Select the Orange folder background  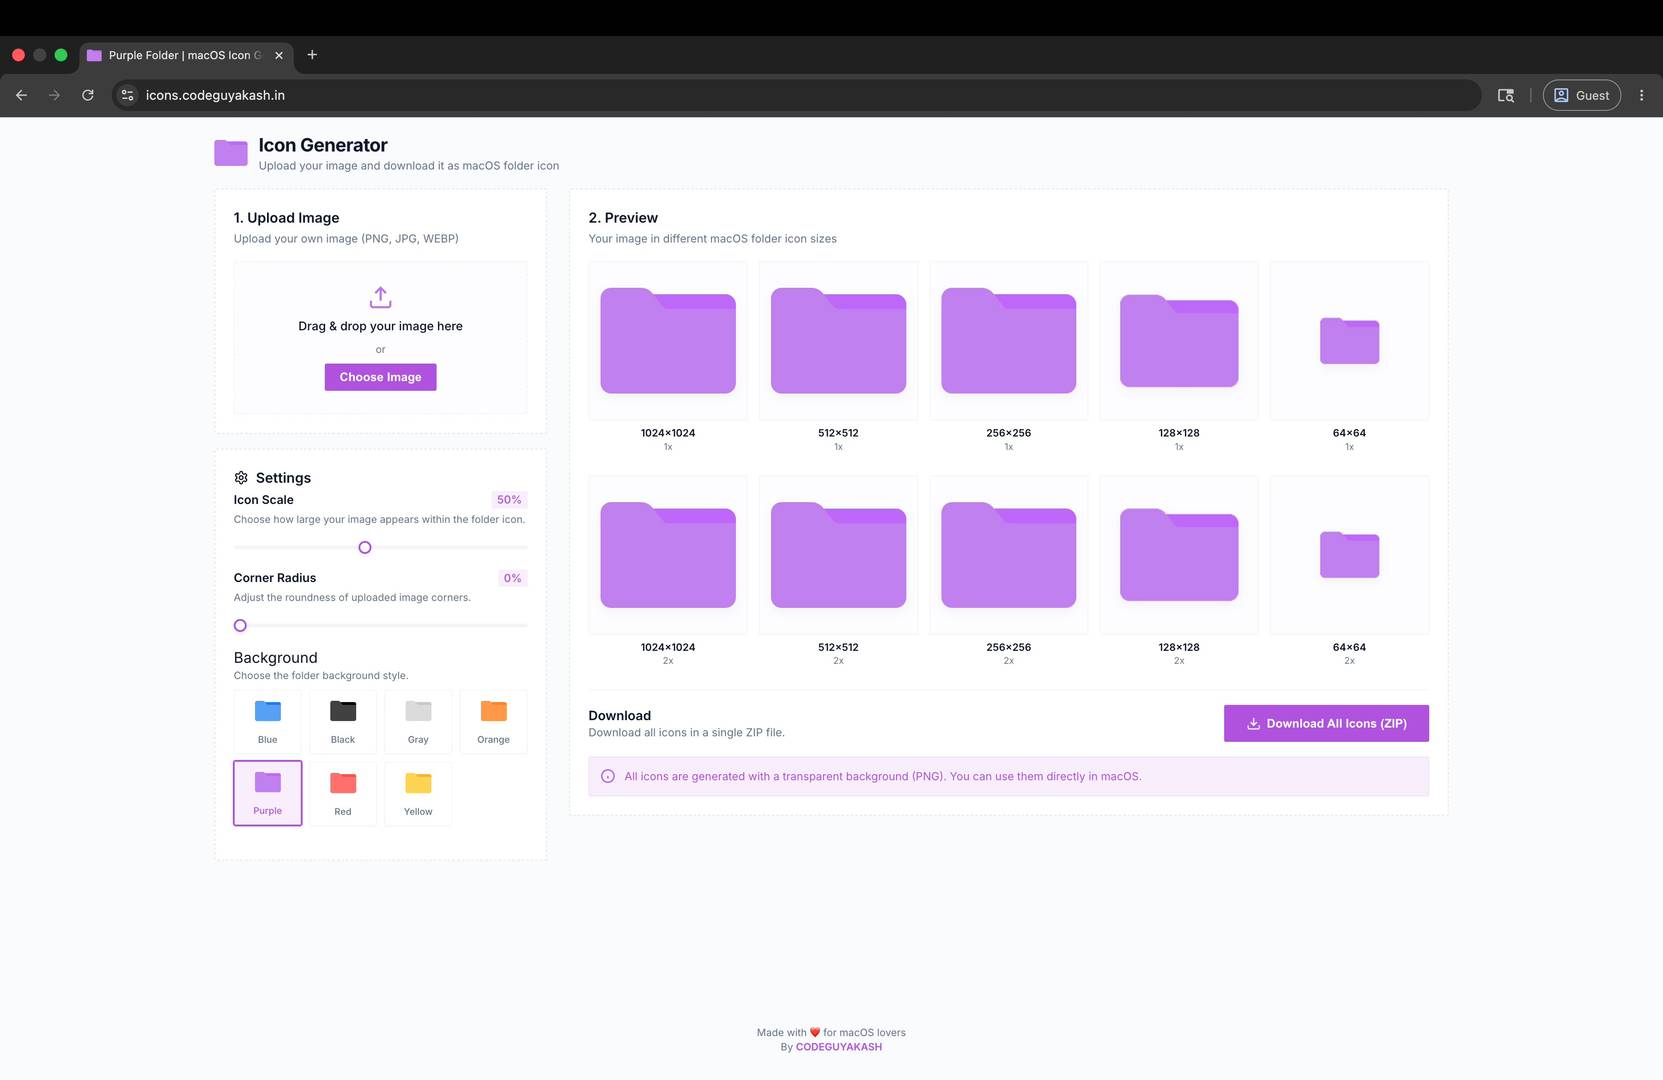coord(493,721)
